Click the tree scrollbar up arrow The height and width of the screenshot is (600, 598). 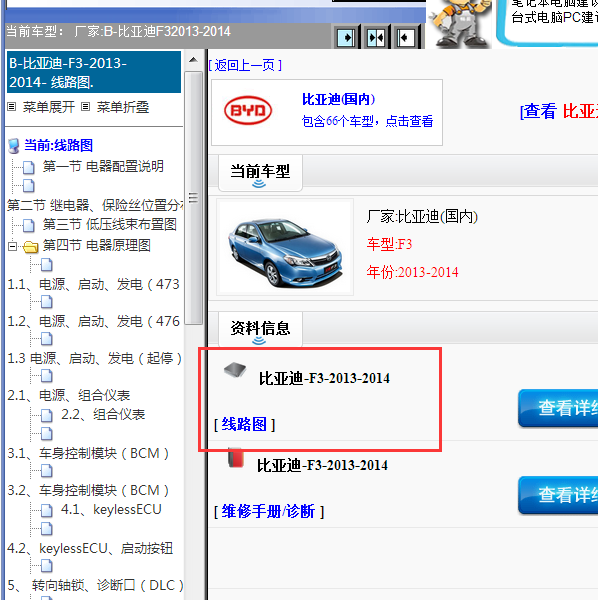point(194,60)
